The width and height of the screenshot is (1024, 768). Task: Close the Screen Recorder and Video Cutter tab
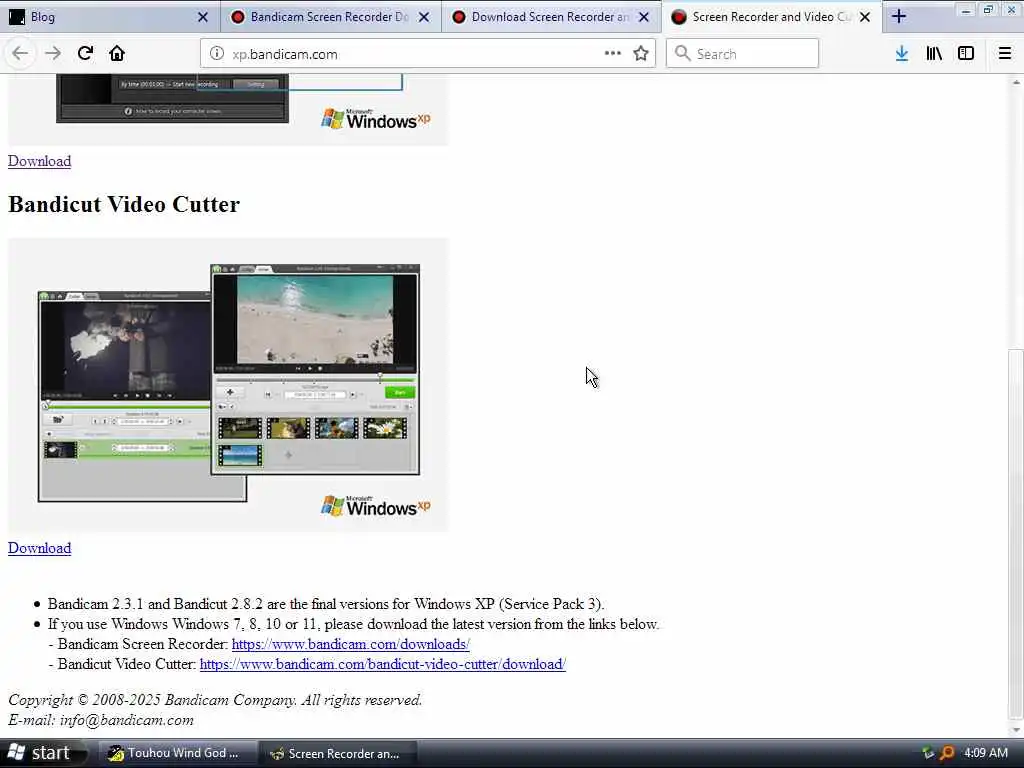pyautogui.click(x=865, y=17)
